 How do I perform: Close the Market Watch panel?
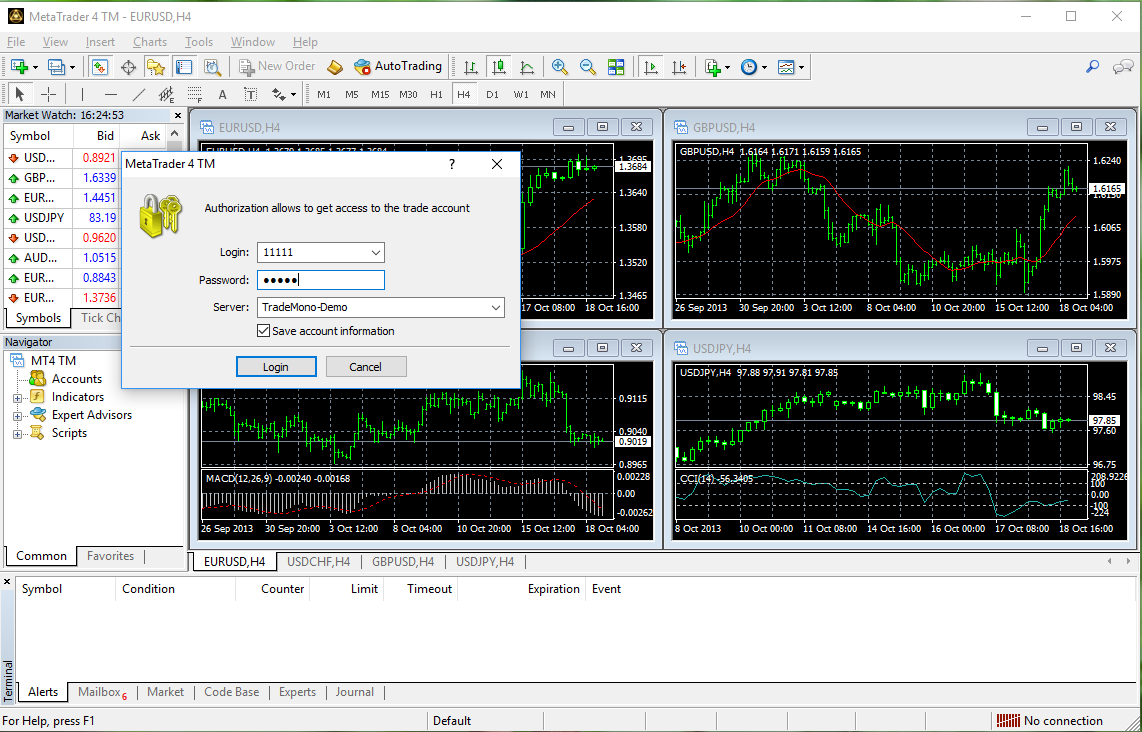tap(178, 115)
